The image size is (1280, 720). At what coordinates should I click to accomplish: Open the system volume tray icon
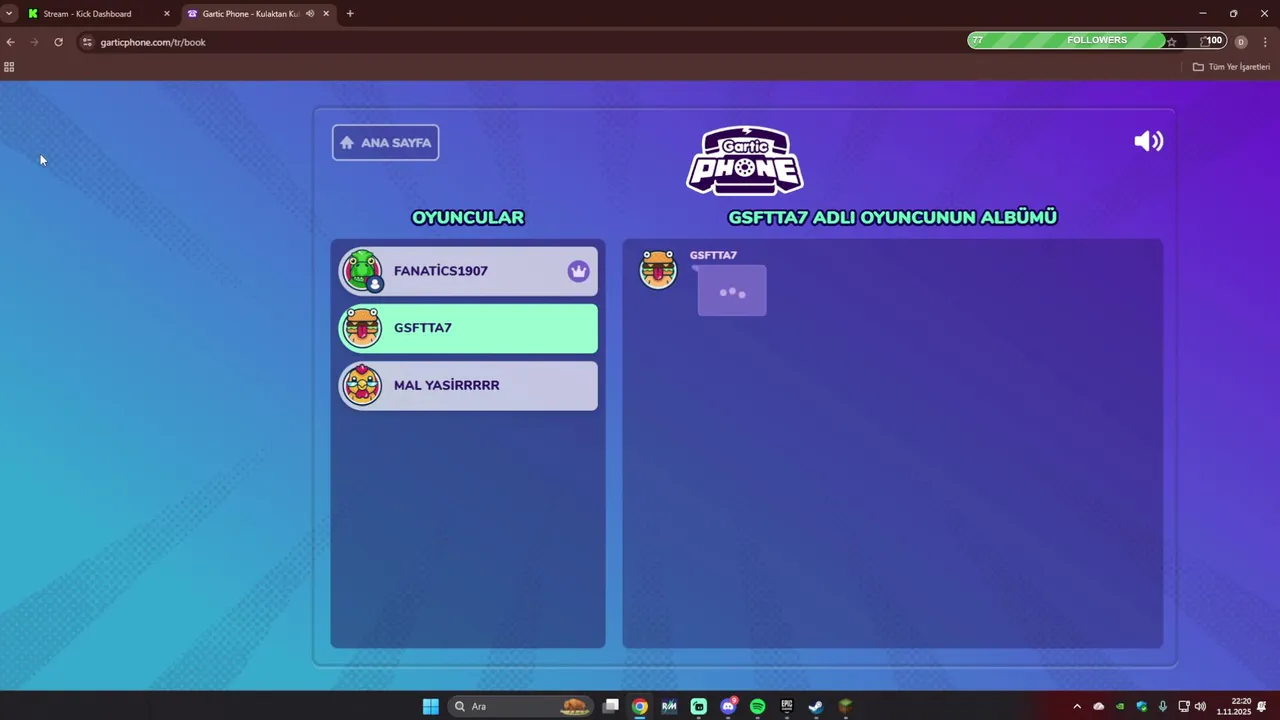(1200, 706)
